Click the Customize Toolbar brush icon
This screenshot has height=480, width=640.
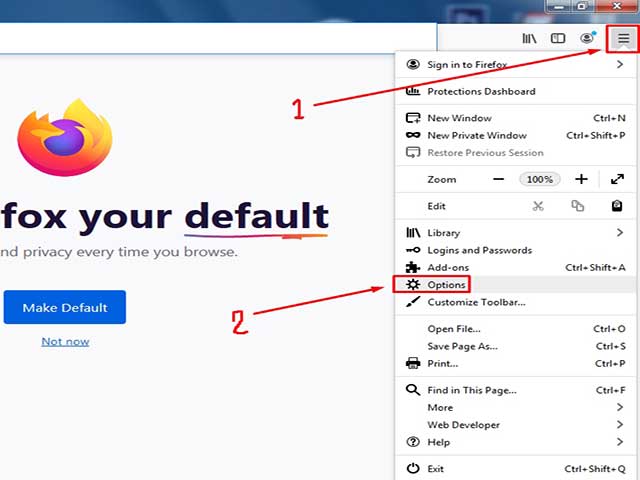pyautogui.click(x=413, y=302)
